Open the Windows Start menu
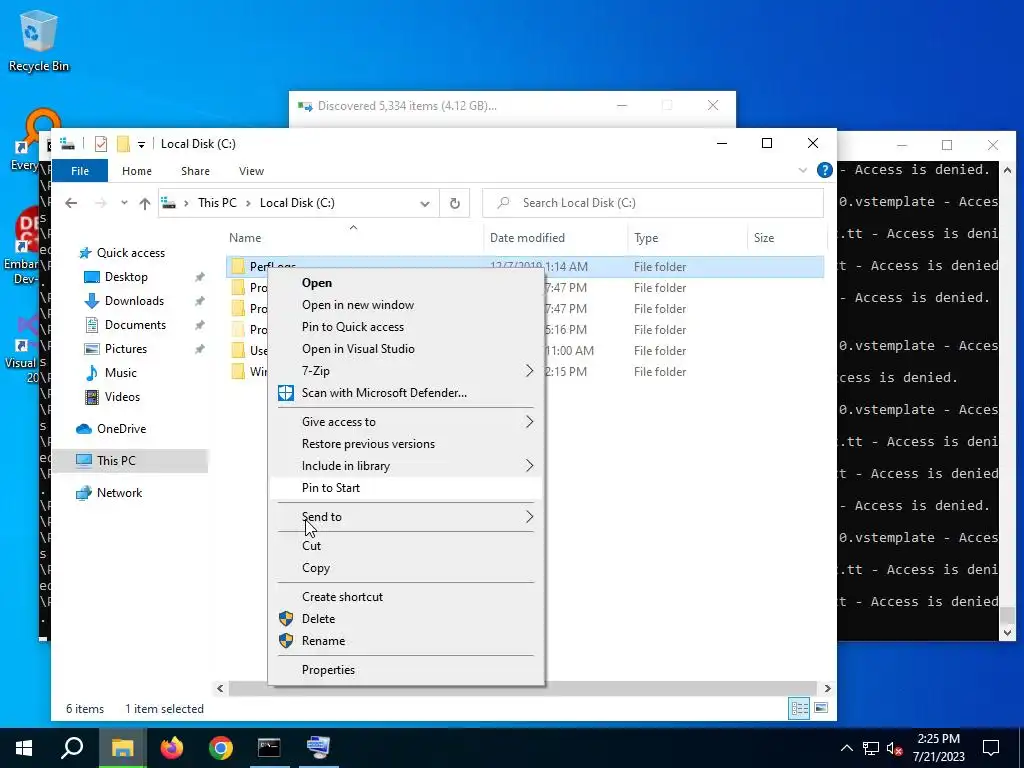This screenshot has width=1024, height=768. tap(24, 748)
